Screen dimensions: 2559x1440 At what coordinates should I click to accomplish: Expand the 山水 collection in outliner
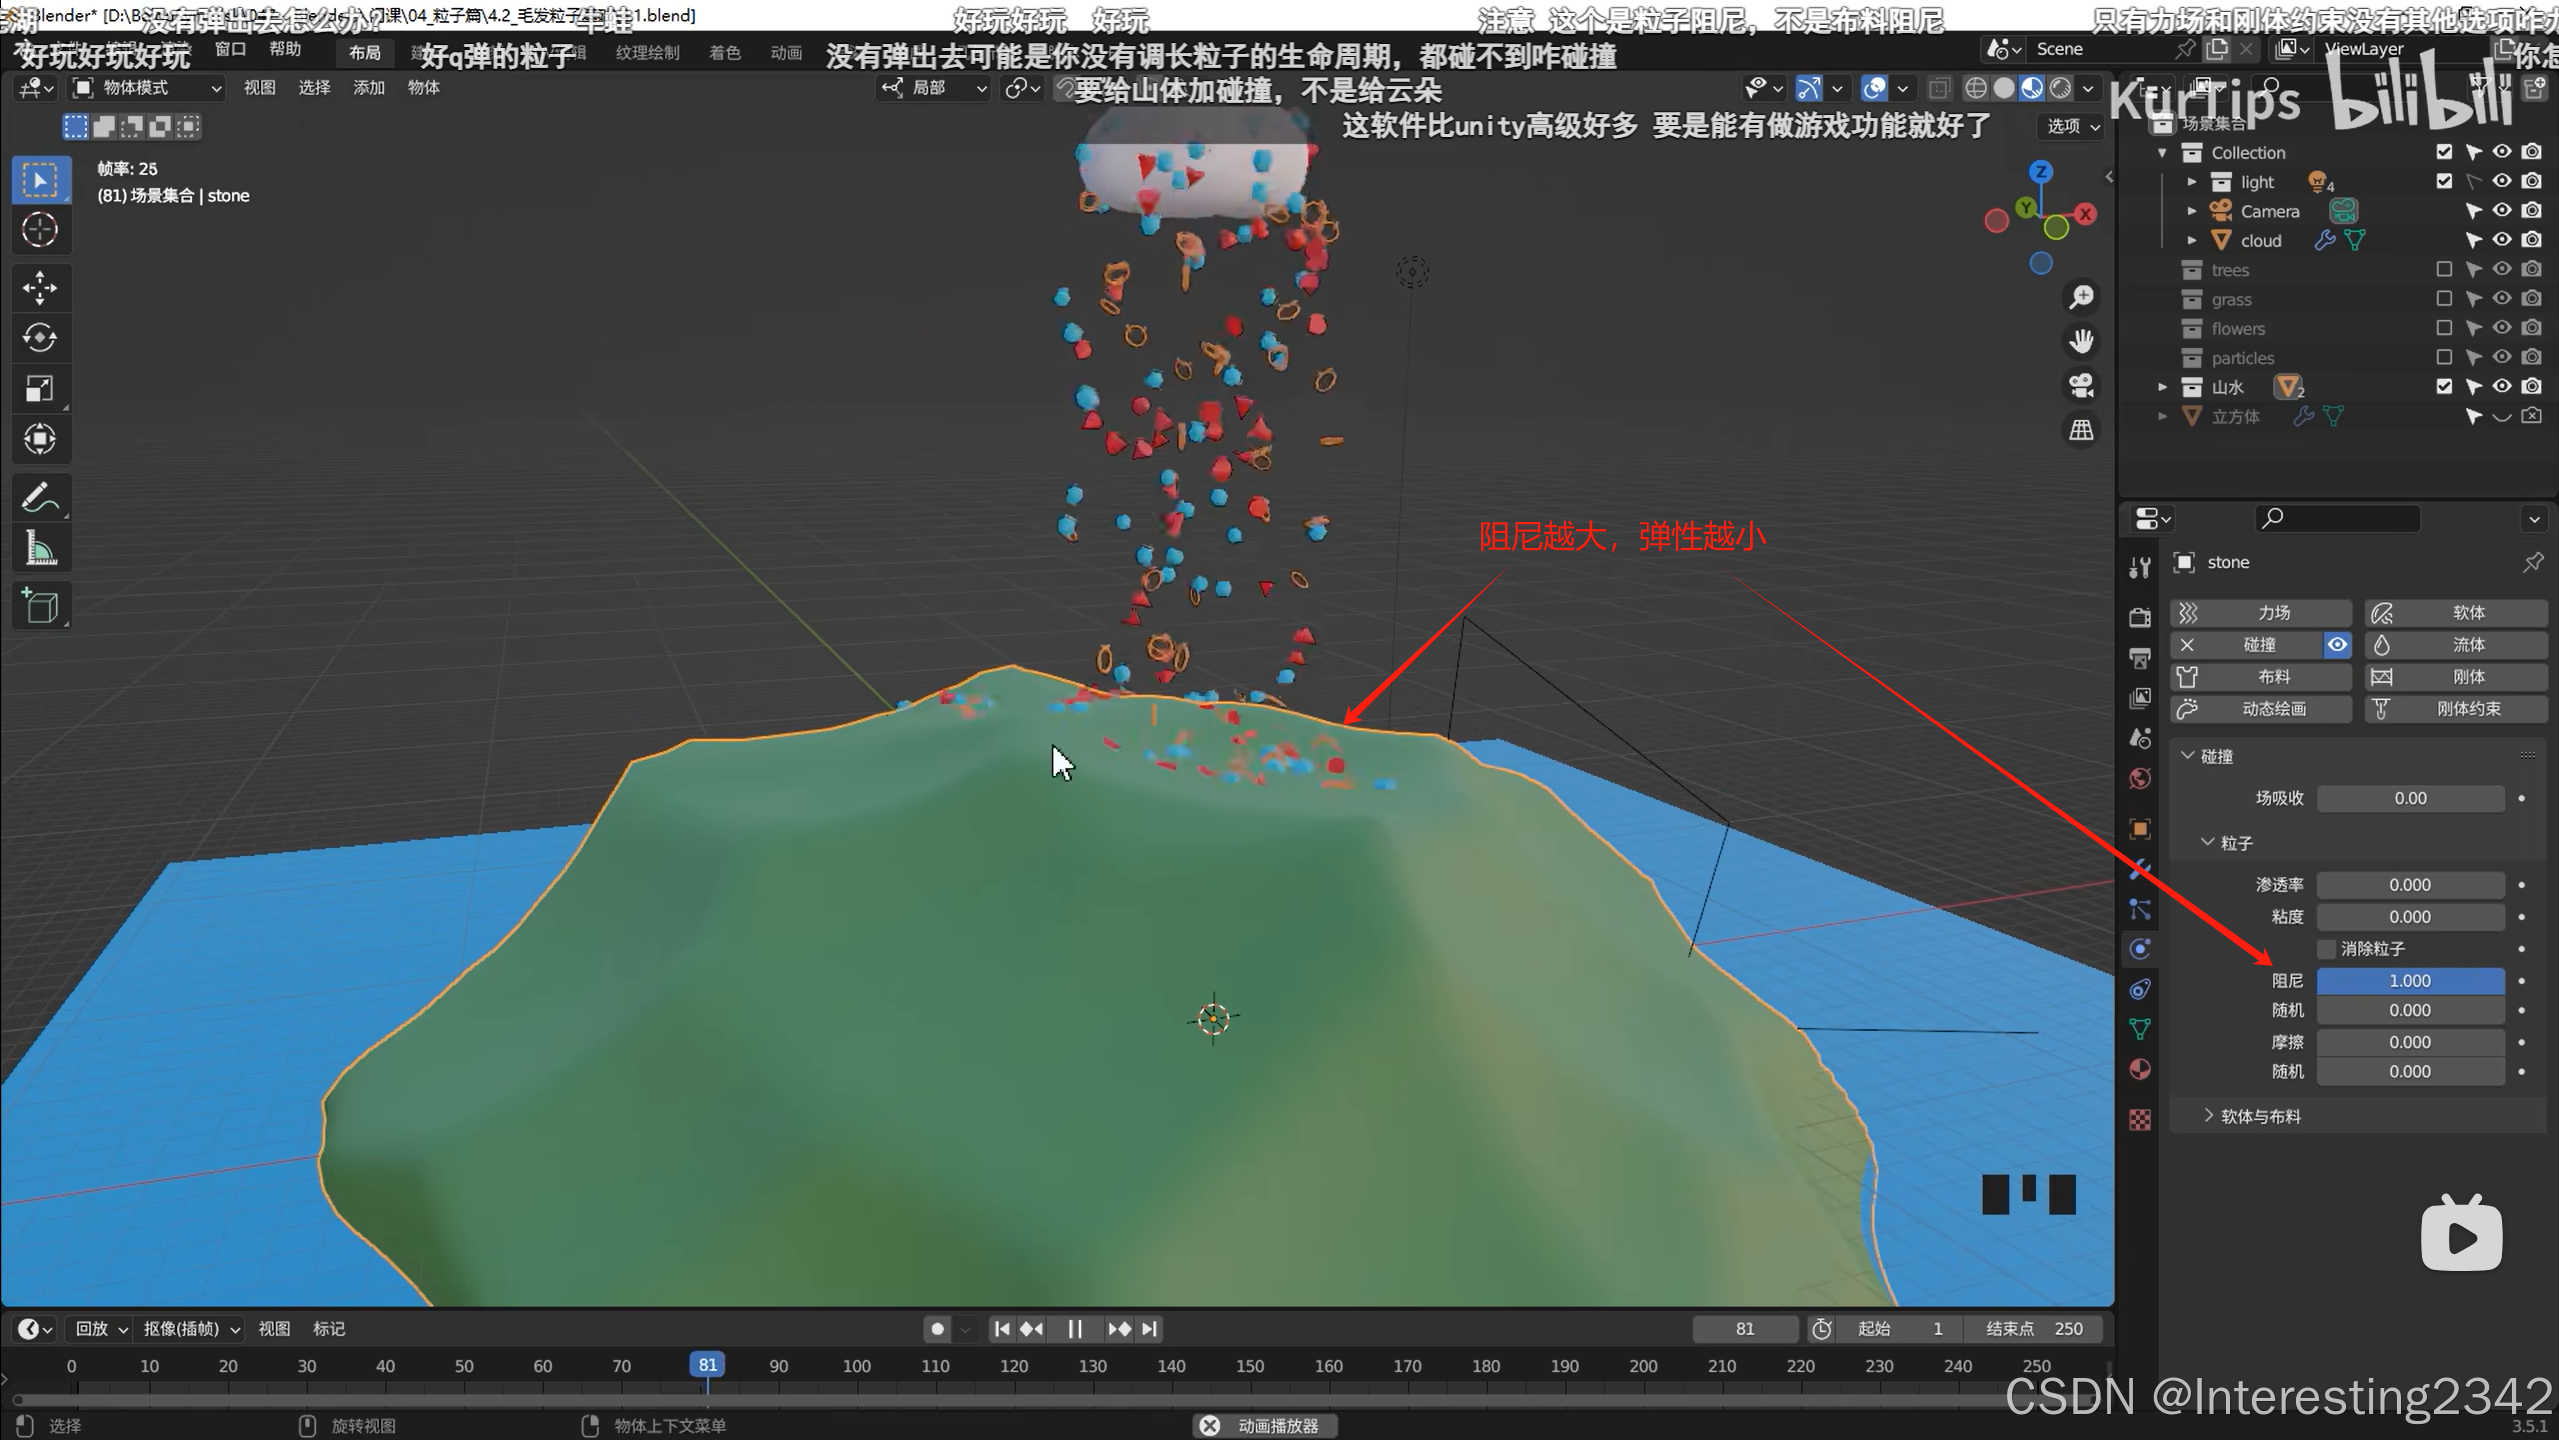coord(2162,387)
